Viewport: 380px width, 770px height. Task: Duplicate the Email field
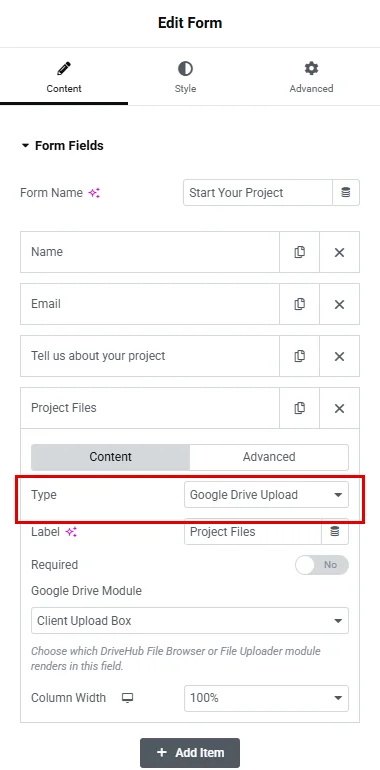pos(299,304)
